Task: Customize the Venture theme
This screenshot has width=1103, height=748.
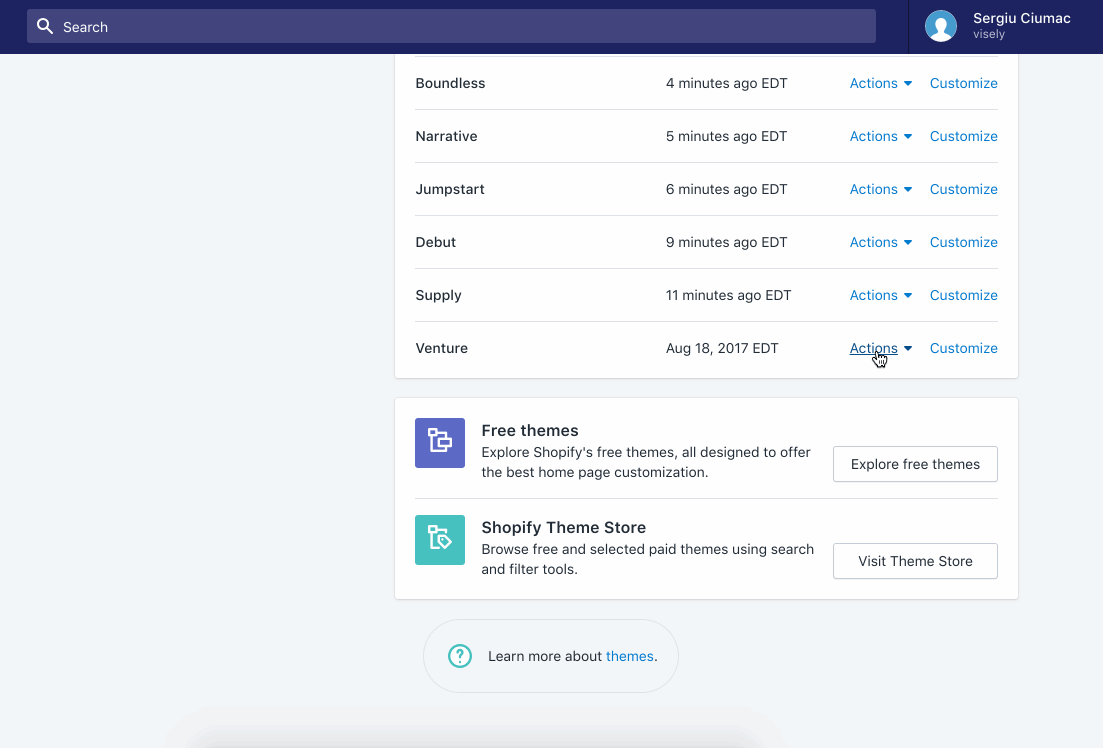Action: (x=963, y=349)
